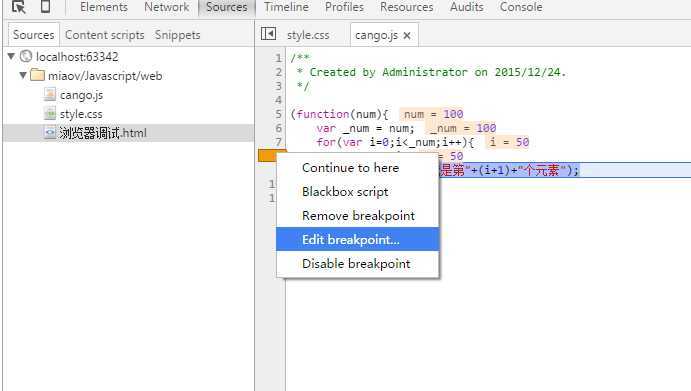The width and height of the screenshot is (691, 391).
Task: Open the Timeline panel
Action: [x=286, y=7]
